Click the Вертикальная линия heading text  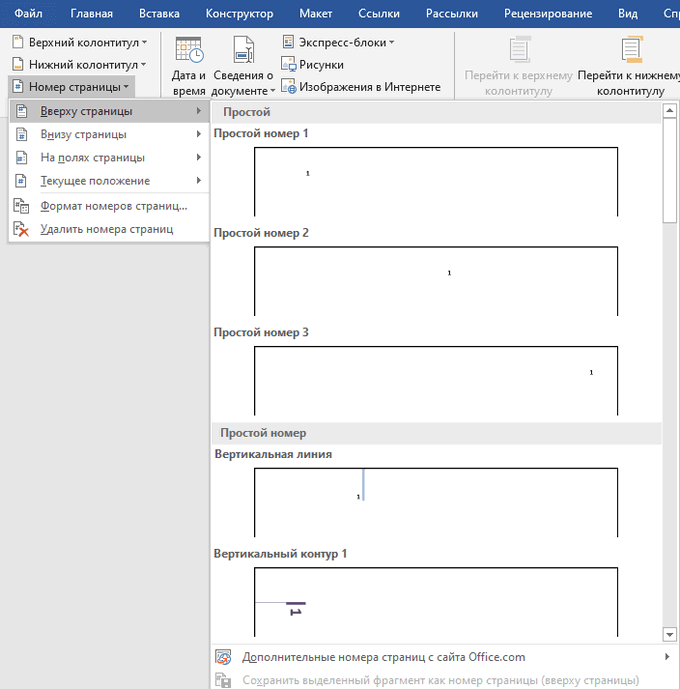pos(273,454)
